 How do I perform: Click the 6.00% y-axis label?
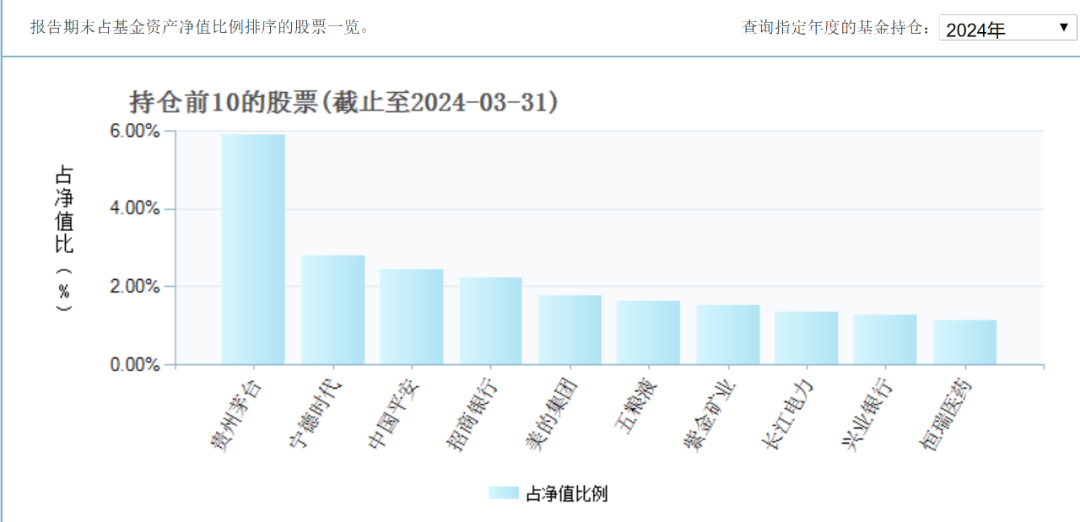pos(135,131)
